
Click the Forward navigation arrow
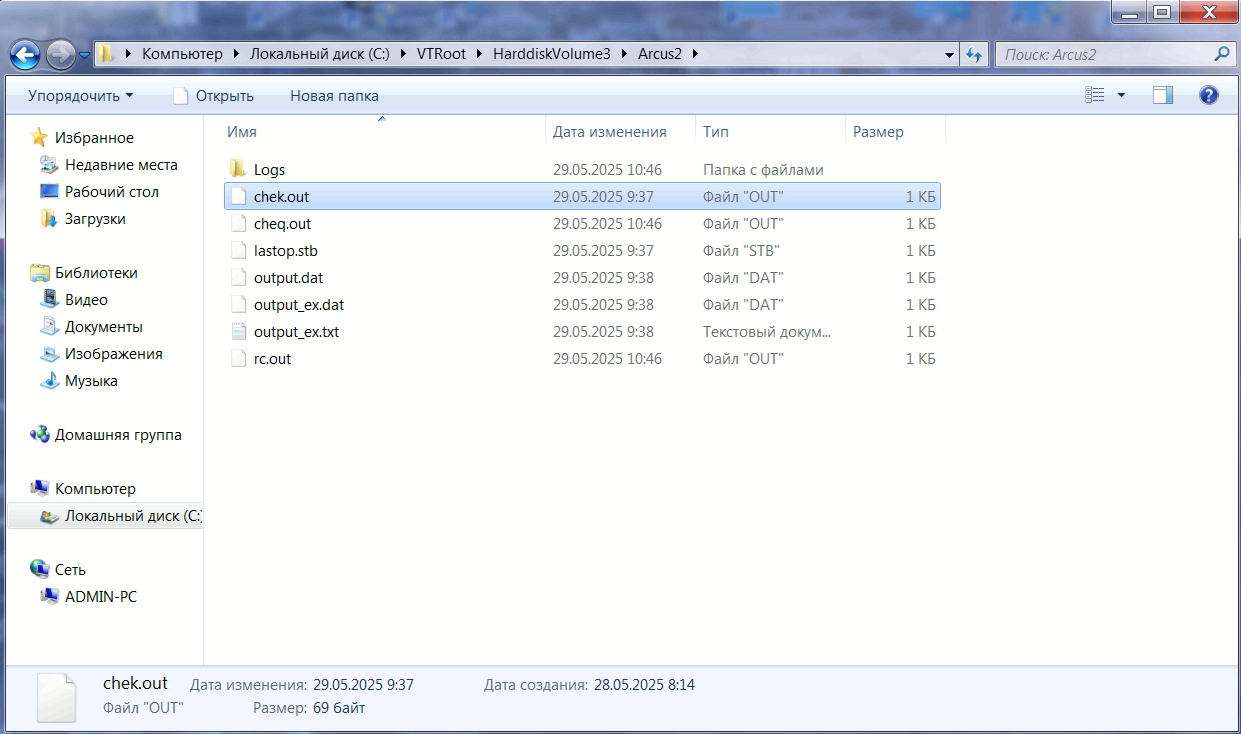(60, 54)
